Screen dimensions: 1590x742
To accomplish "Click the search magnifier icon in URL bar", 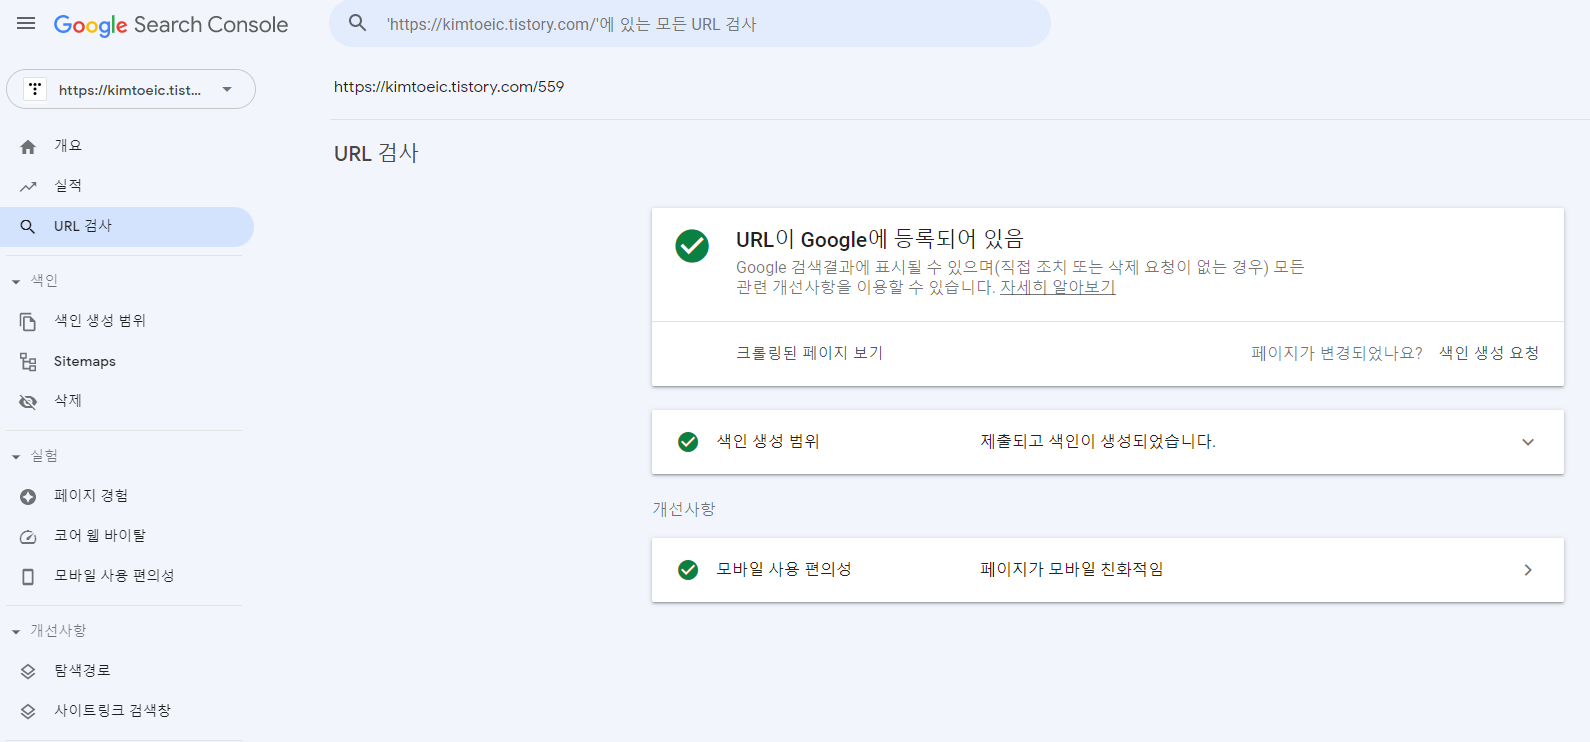I will 357,23.
